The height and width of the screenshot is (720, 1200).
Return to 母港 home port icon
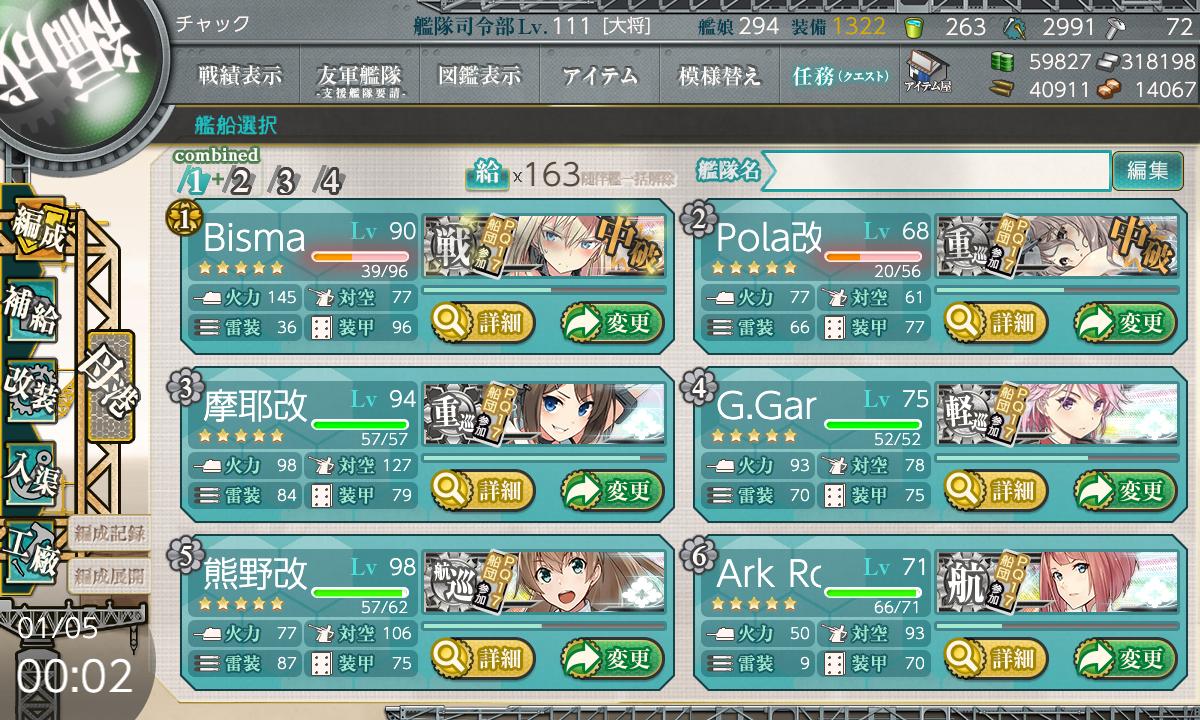tap(109, 385)
